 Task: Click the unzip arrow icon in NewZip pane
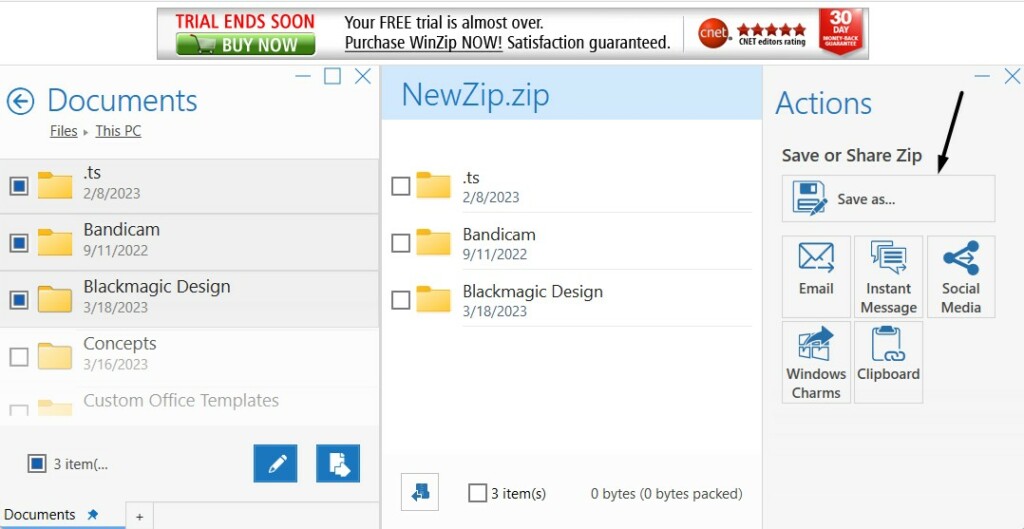pos(420,492)
